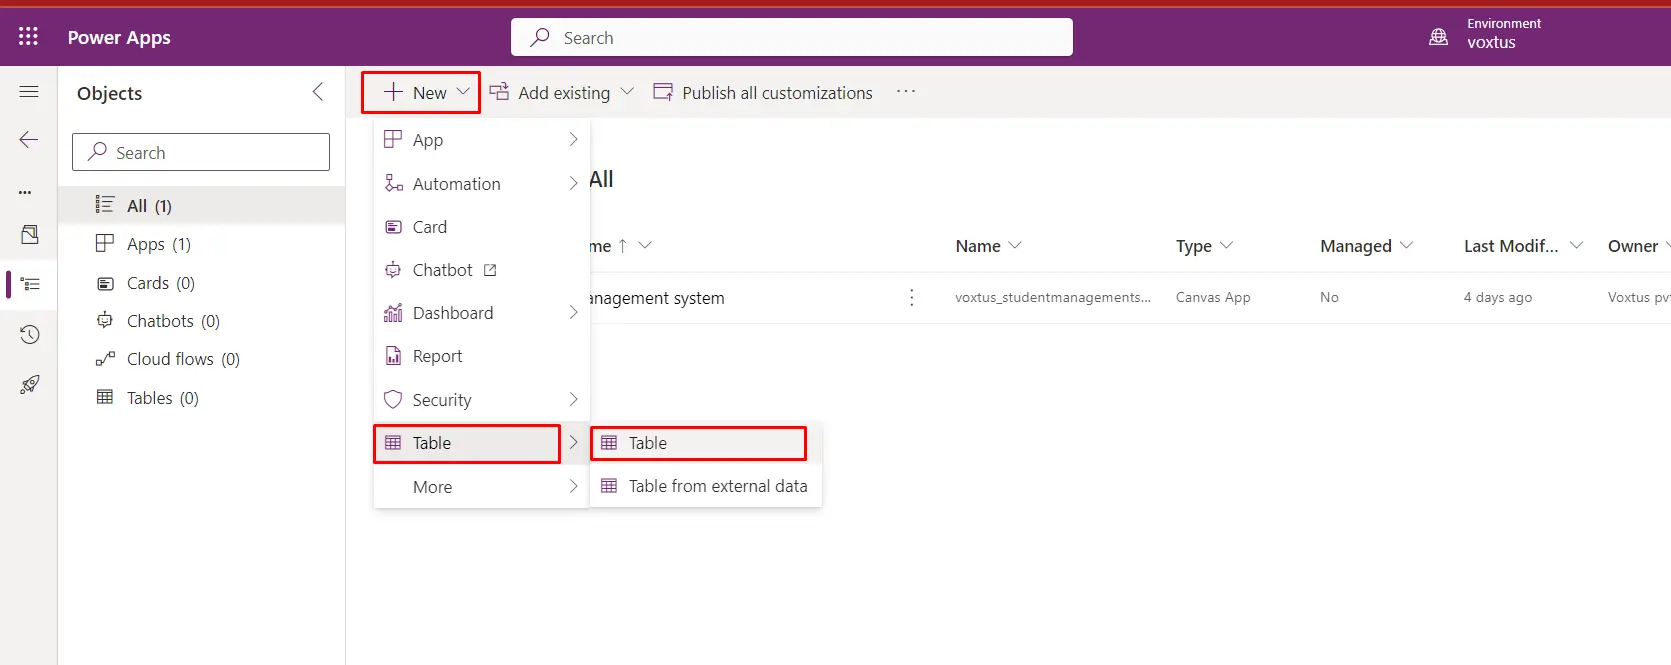Image resolution: width=1671 pixels, height=665 pixels.
Task: Select Table from the submenu
Action: click(x=698, y=443)
